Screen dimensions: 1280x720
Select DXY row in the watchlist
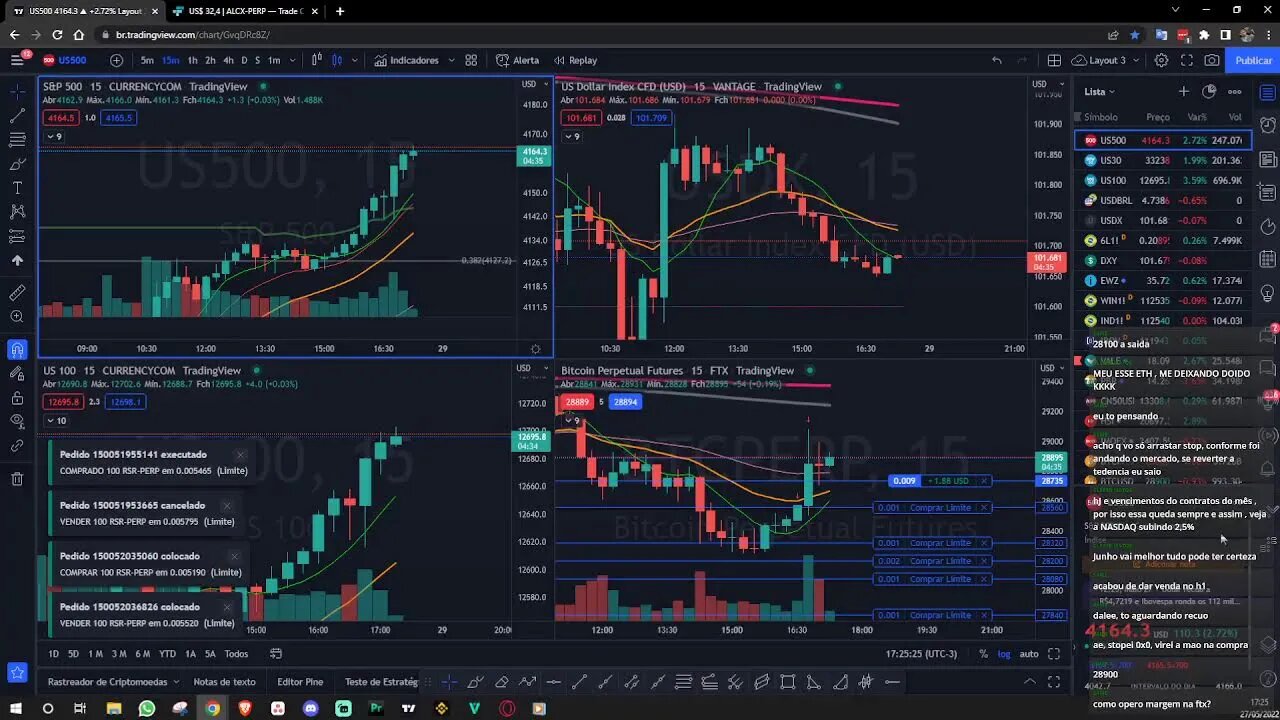tap(1163, 260)
